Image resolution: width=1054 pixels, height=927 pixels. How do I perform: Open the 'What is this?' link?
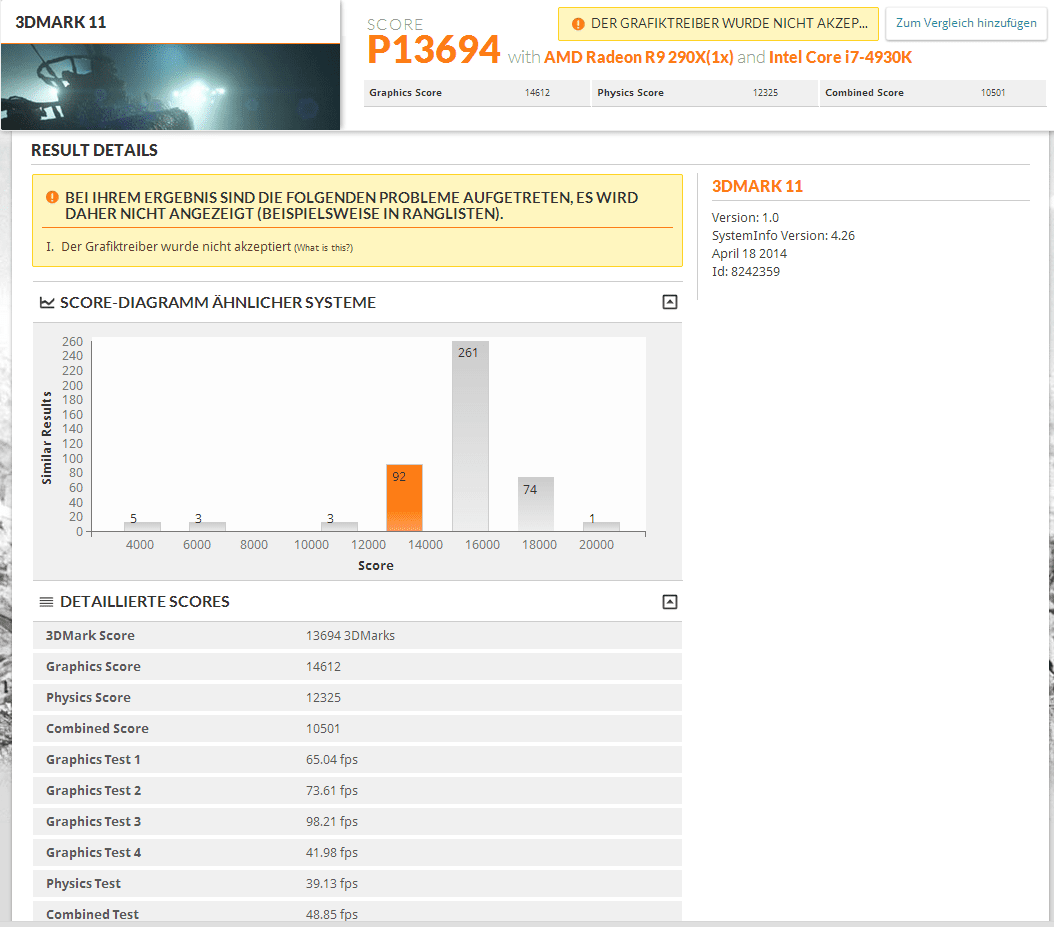323,248
